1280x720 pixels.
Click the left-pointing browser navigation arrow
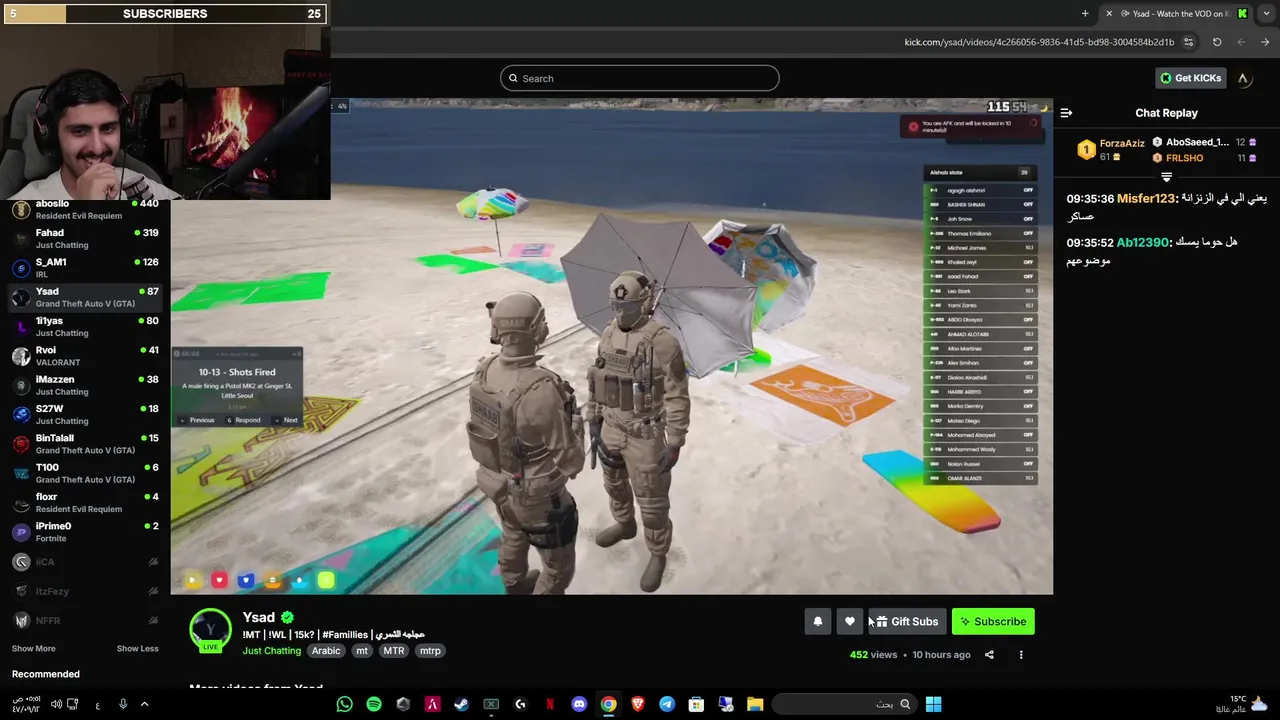[x=1241, y=42]
